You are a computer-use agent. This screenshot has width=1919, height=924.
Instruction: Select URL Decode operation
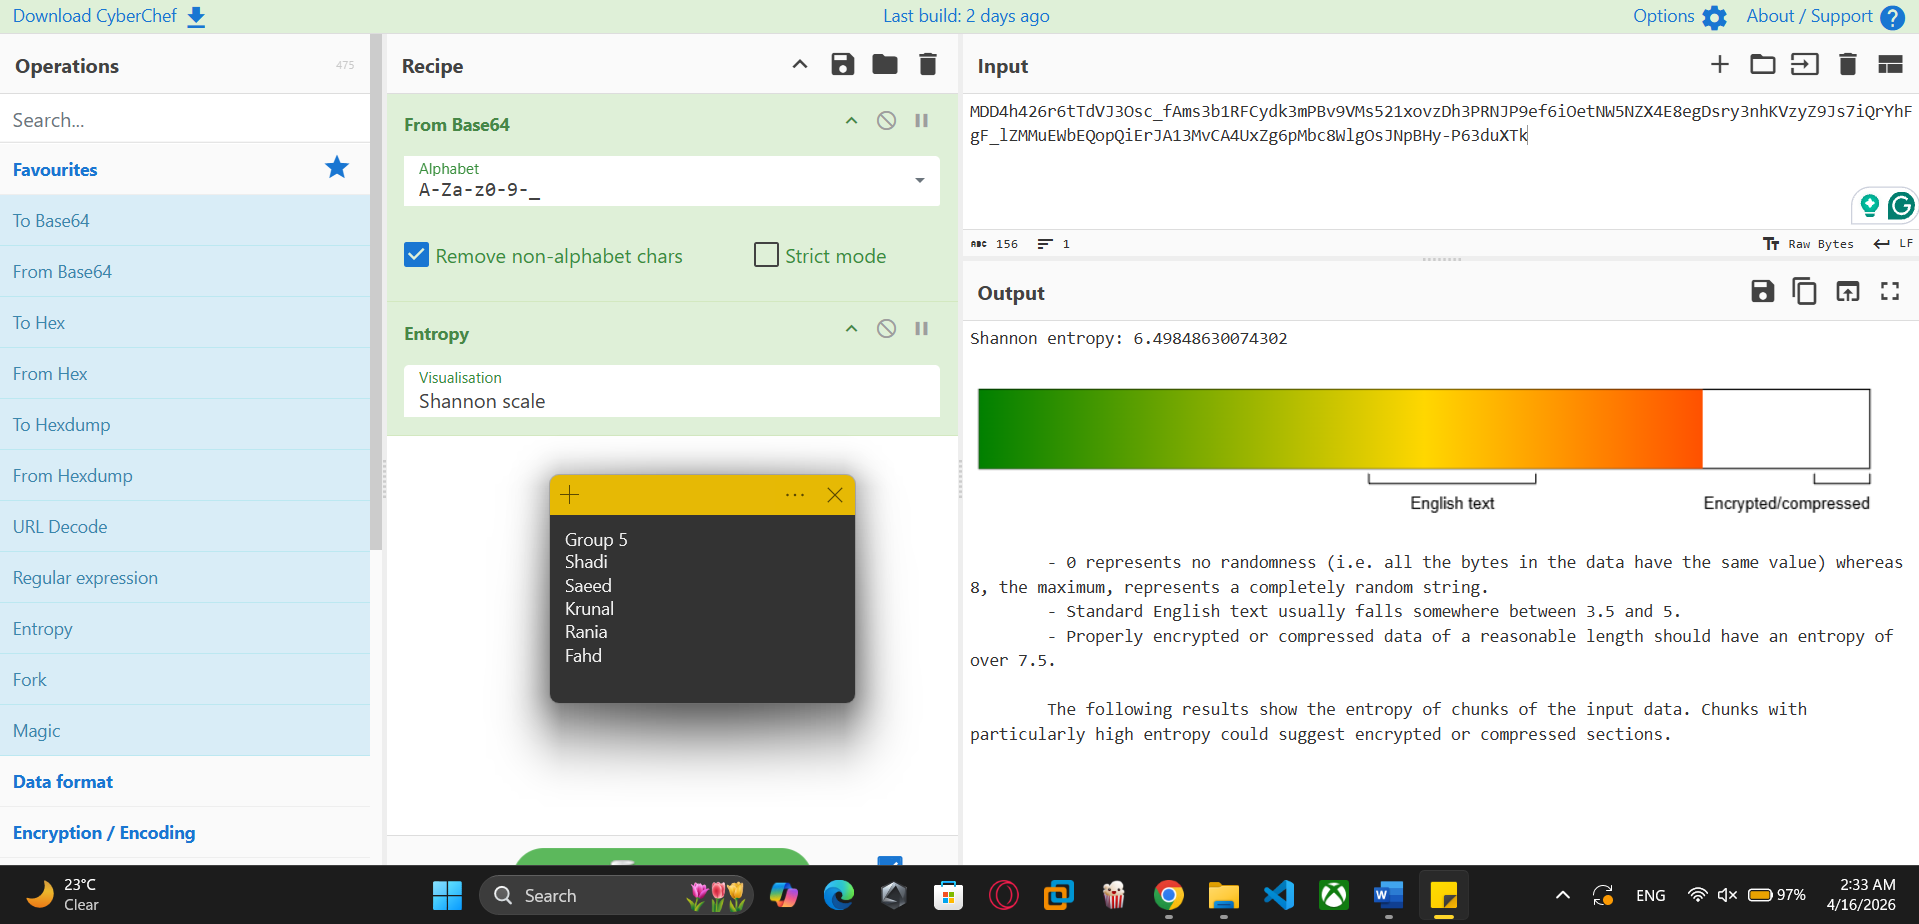click(185, 527)
